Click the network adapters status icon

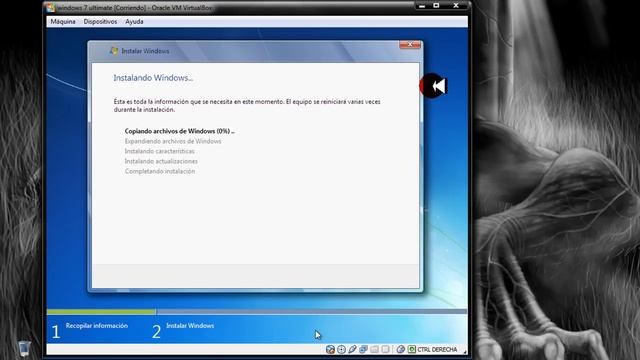pyautogui.click(x=363, y=349)
